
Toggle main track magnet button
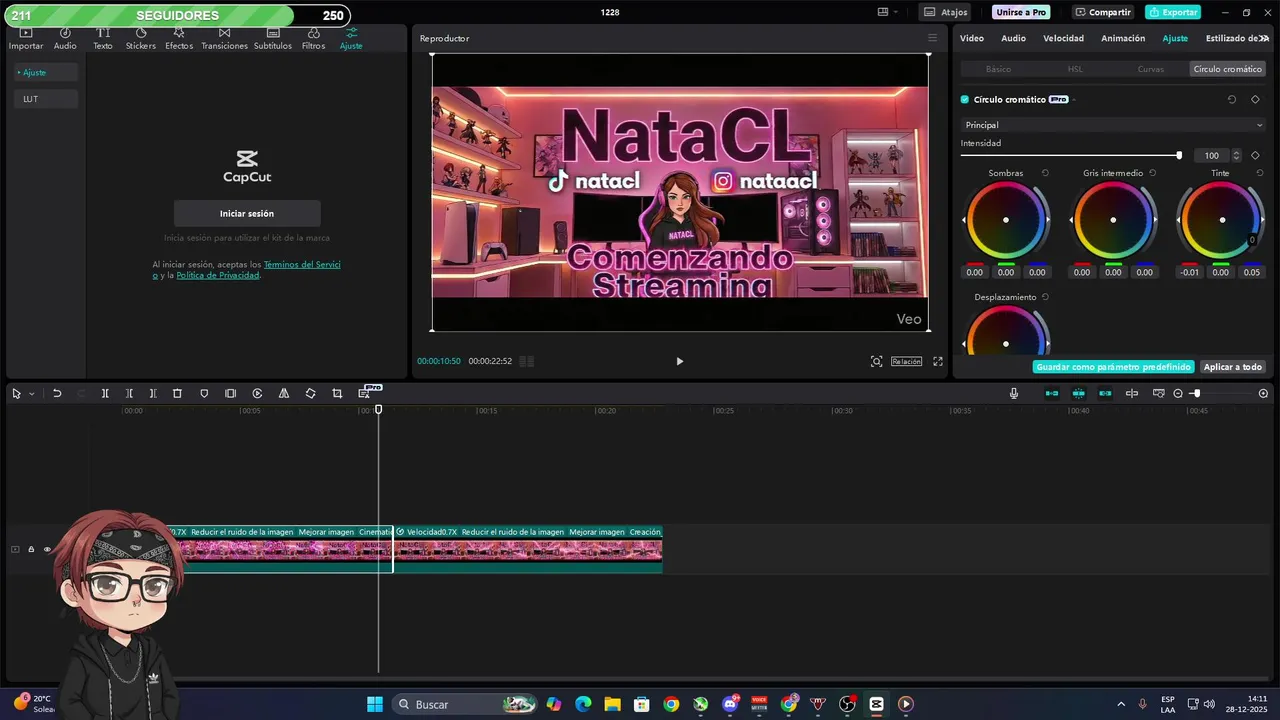tap(1052, 394)
